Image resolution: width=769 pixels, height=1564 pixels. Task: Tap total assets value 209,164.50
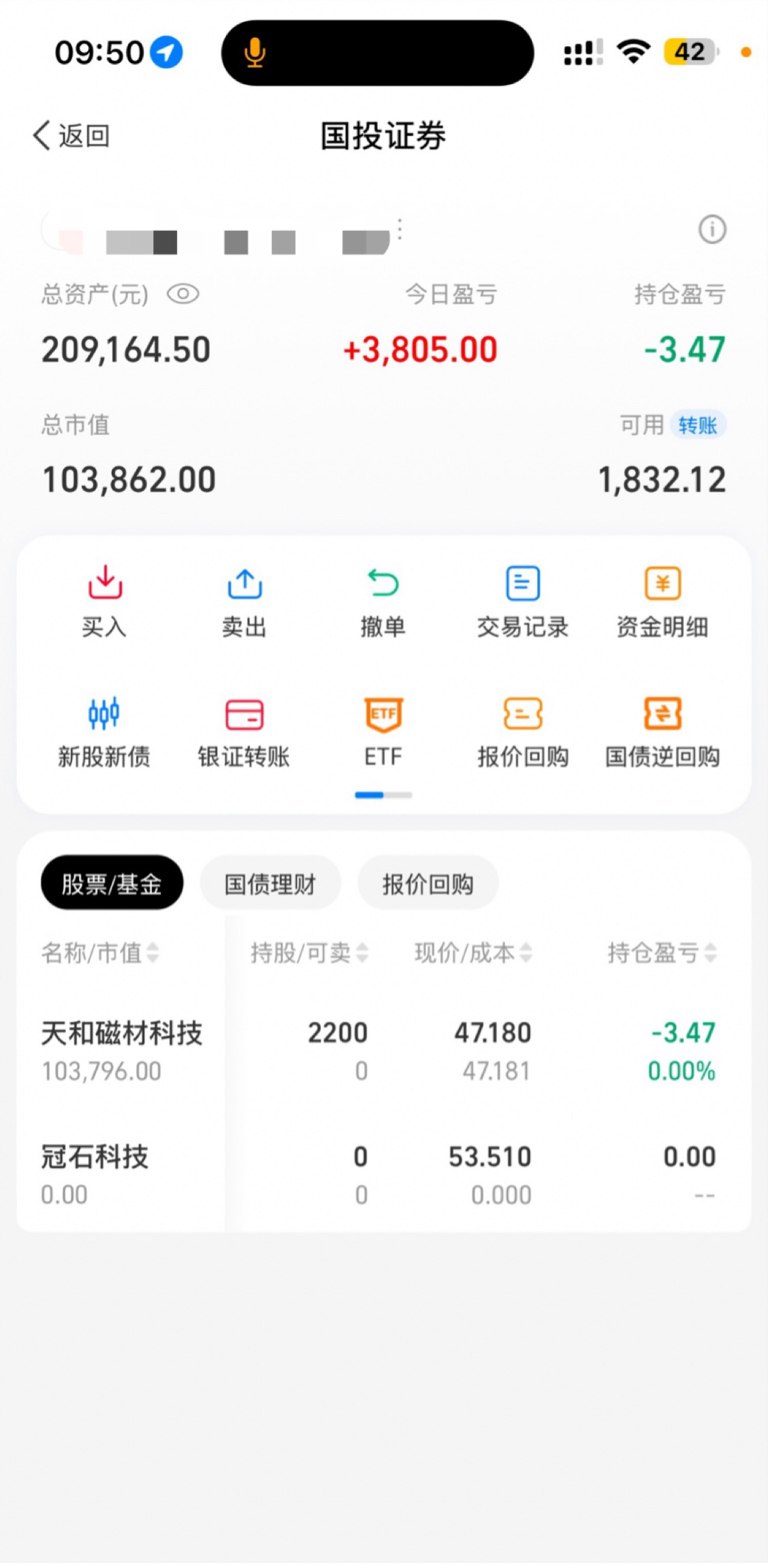(x=126, y=350)
